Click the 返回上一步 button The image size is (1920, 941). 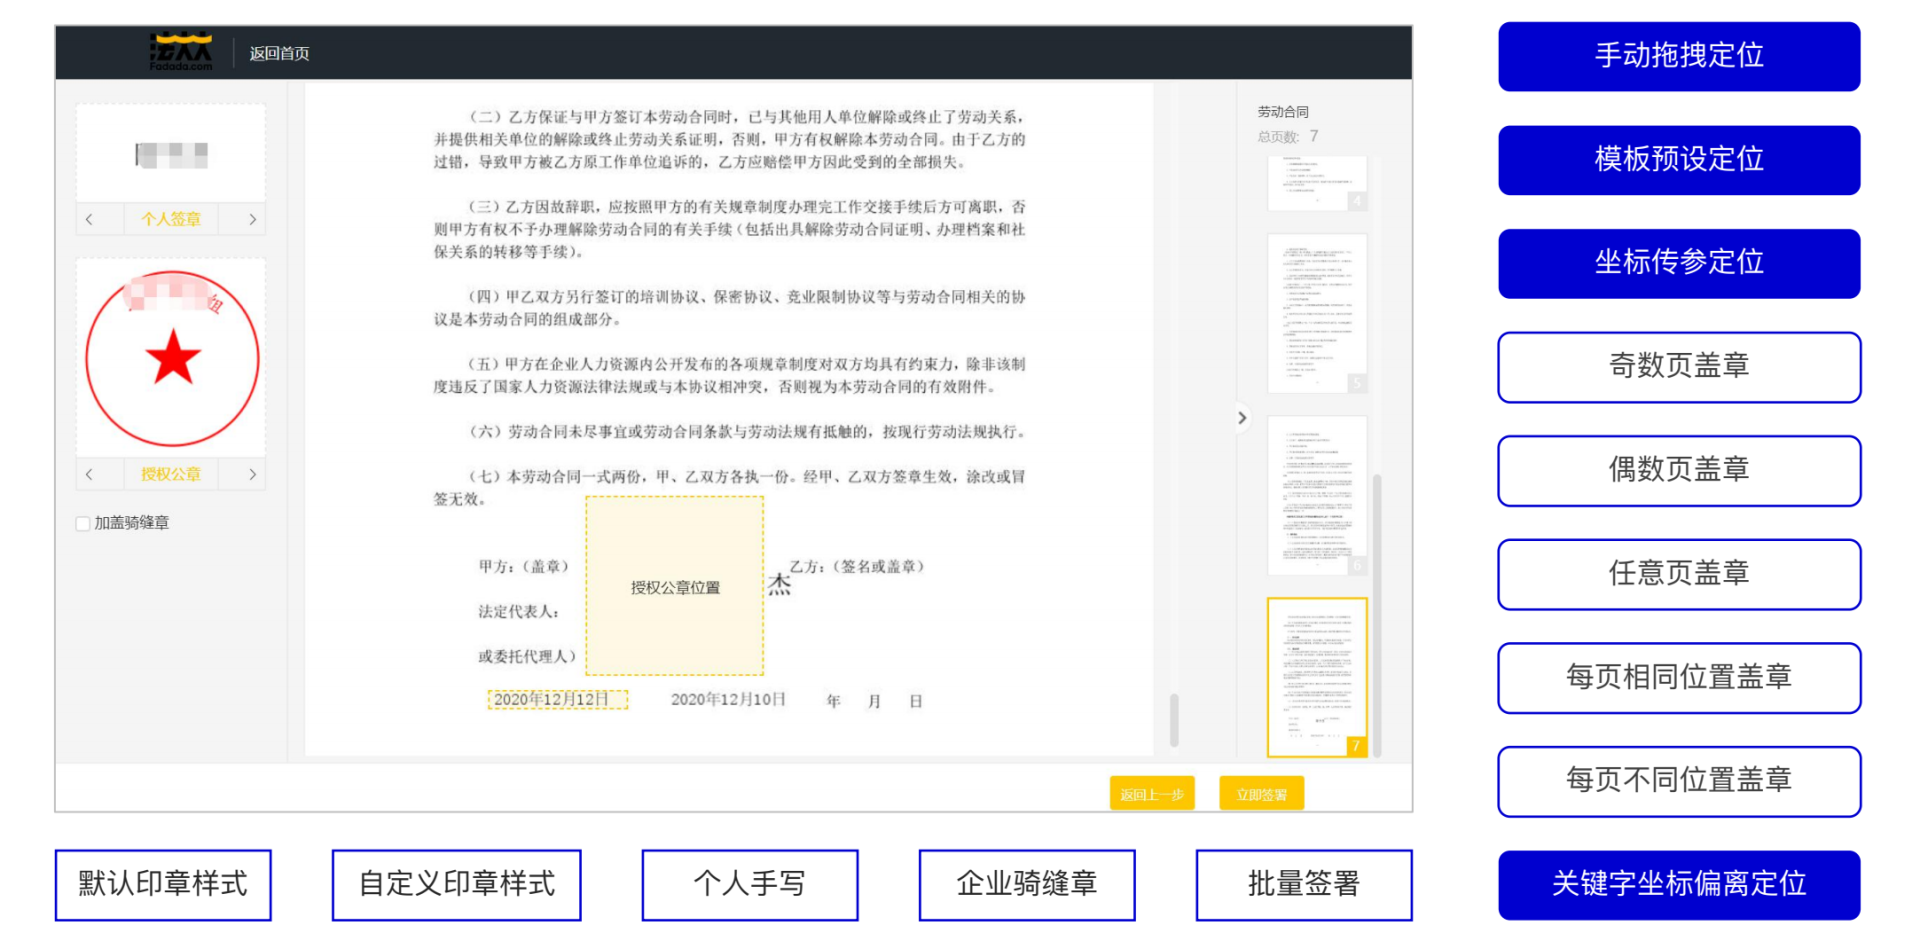pos(1152,794)
